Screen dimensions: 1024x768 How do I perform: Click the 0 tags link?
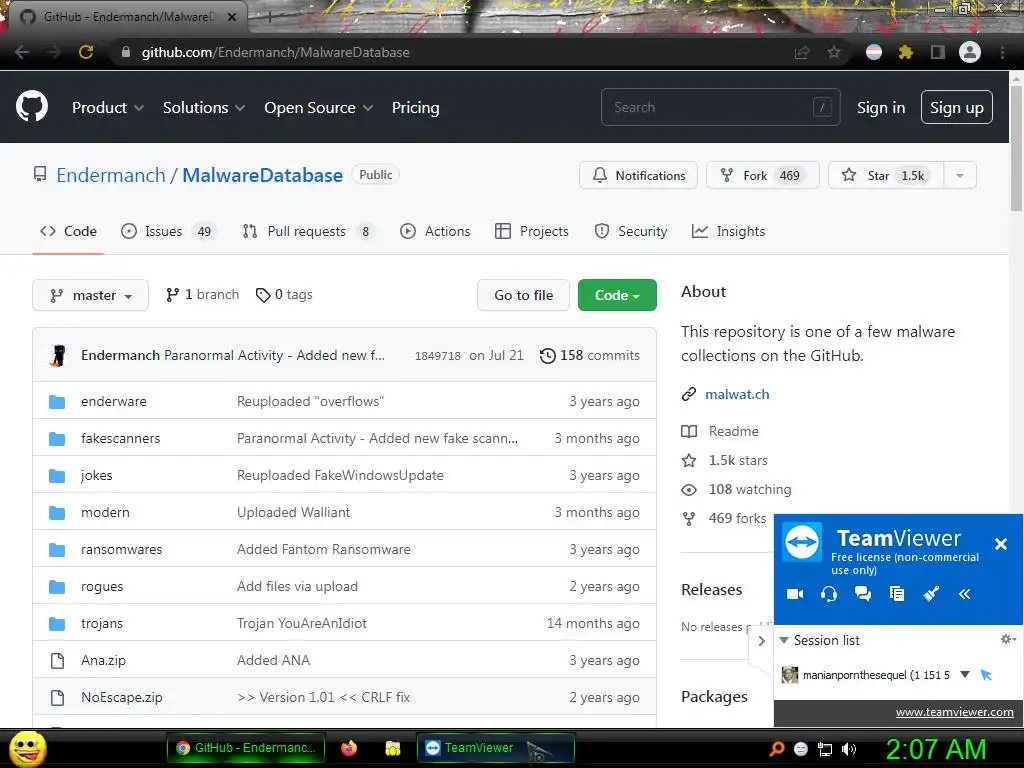pyautogui.click(x=284, y=295)
